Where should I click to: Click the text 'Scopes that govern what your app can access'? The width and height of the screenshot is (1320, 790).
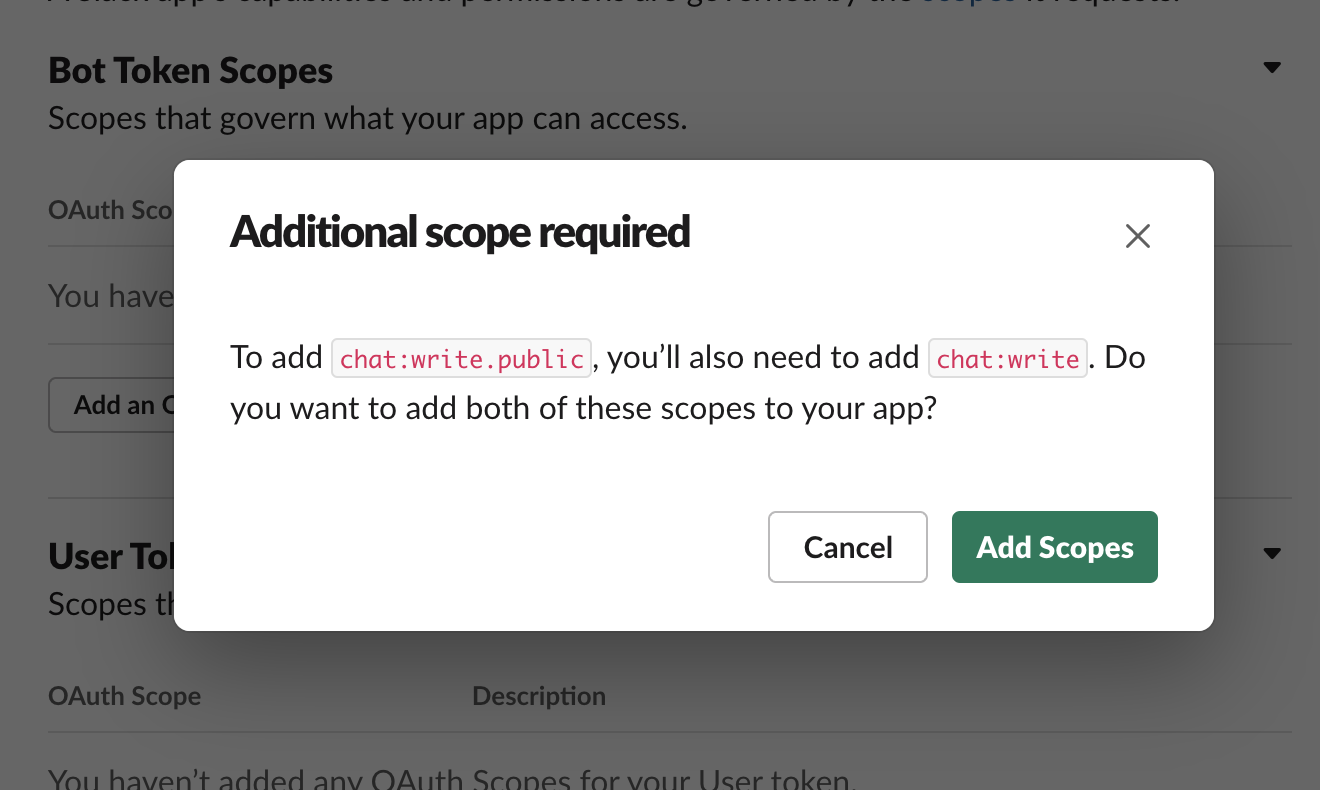coord(367,119)
